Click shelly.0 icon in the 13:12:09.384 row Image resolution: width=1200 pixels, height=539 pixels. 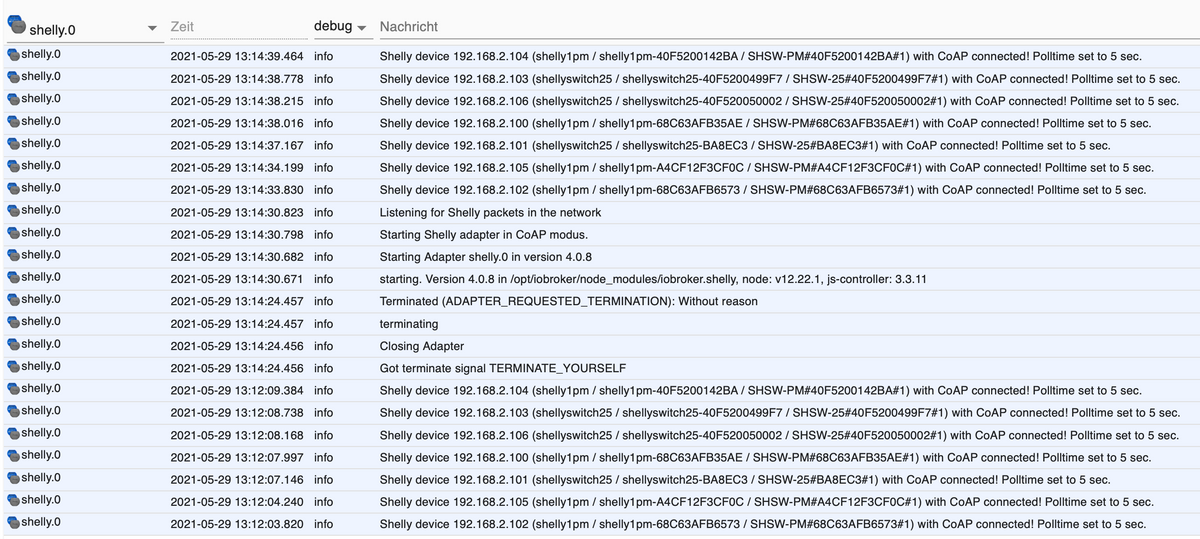tap(13, 389)
